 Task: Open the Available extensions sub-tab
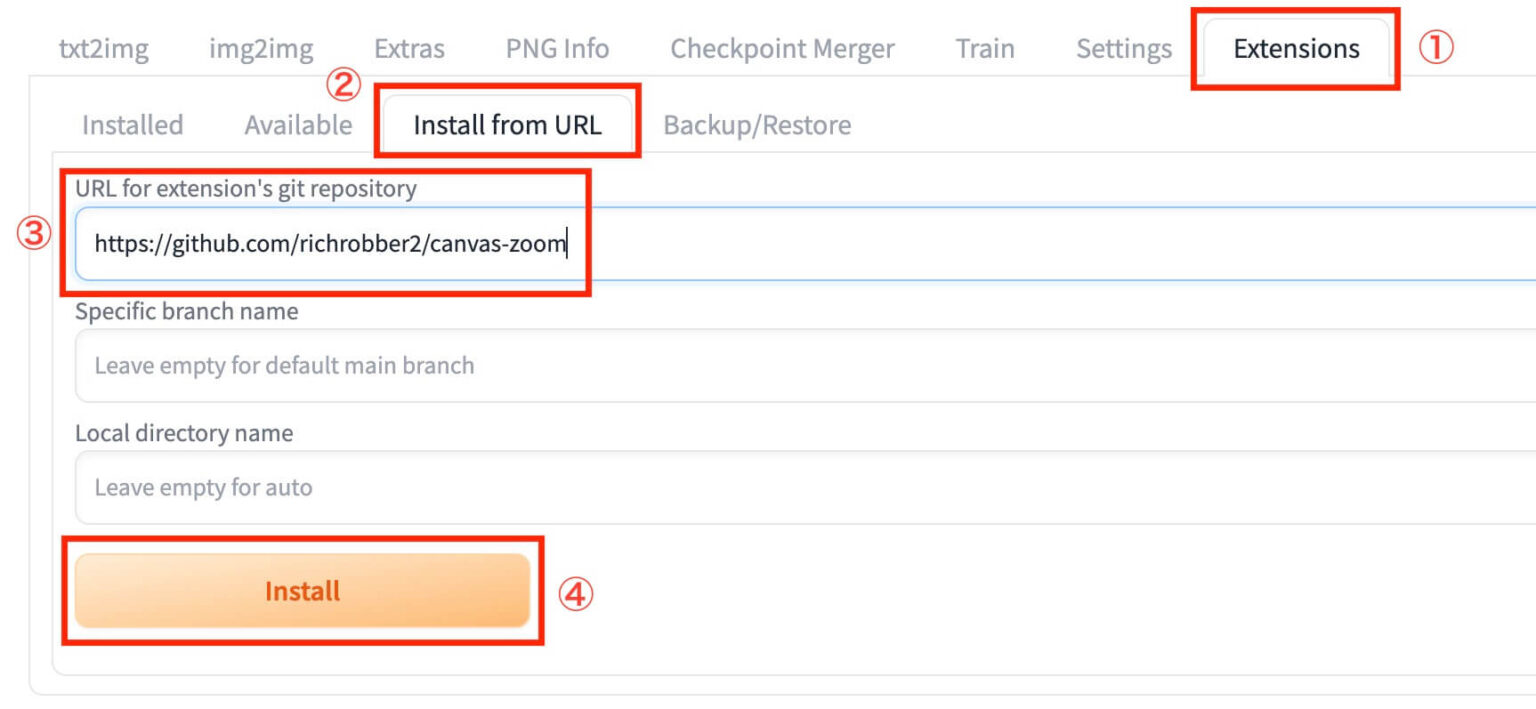tap(298, 125)
